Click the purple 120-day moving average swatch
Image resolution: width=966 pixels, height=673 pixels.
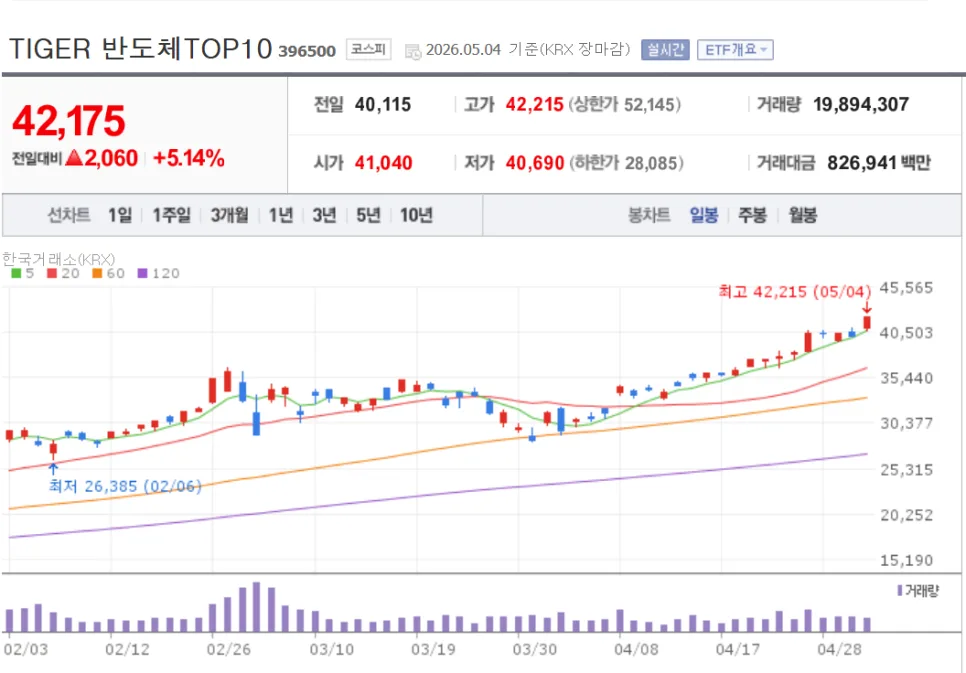click(x=142, y=273)
